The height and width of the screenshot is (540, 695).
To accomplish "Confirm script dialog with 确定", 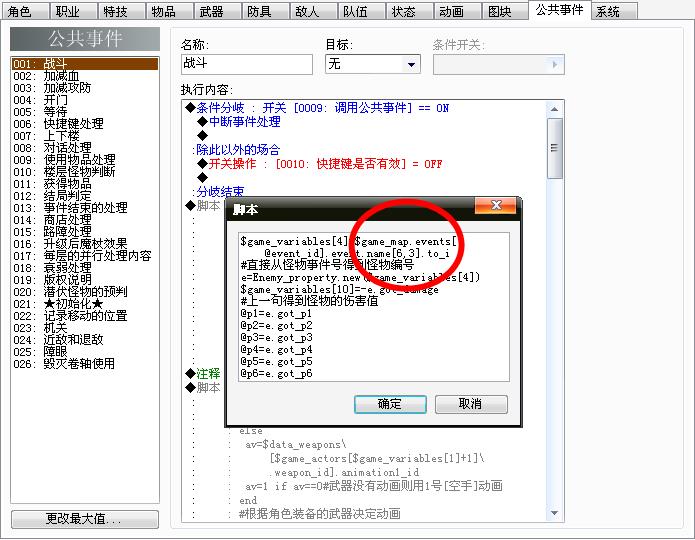I will 390,404.
